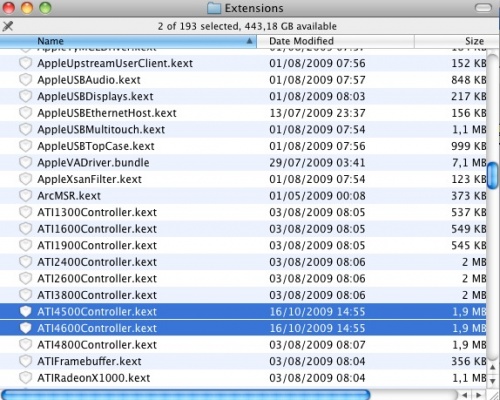
Task: Select the AppleVADriver.bundle file name
Action: (x=93, y=163)
